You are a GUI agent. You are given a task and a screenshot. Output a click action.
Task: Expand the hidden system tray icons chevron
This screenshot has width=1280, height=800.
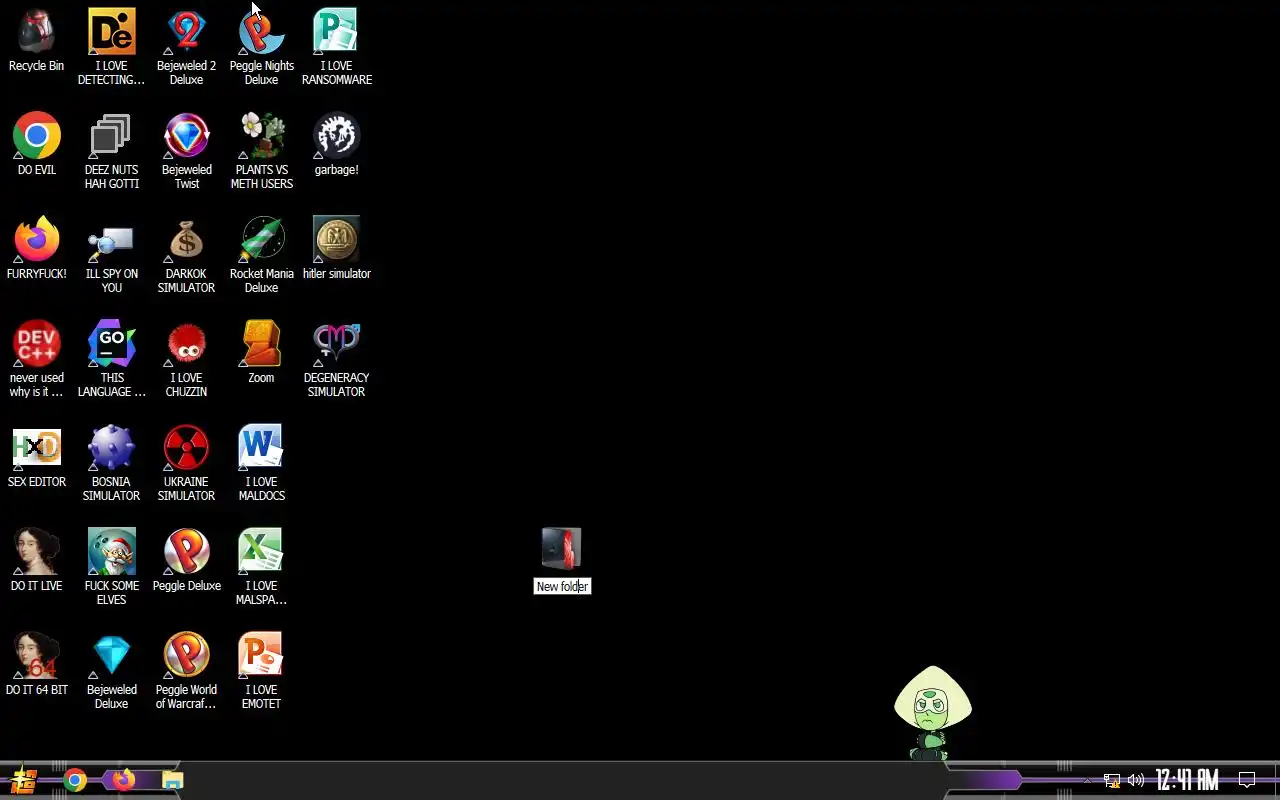click(1087, 780)
